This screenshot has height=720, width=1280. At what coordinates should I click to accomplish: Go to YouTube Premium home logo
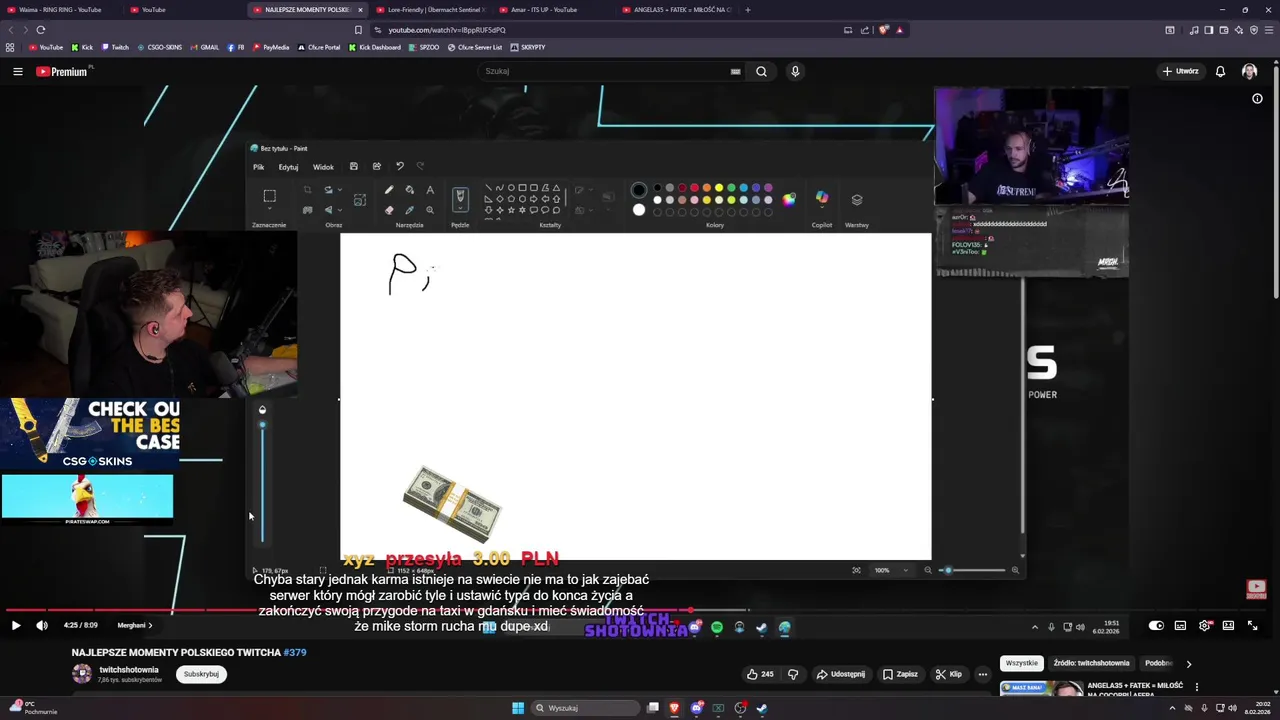[62, 71]
